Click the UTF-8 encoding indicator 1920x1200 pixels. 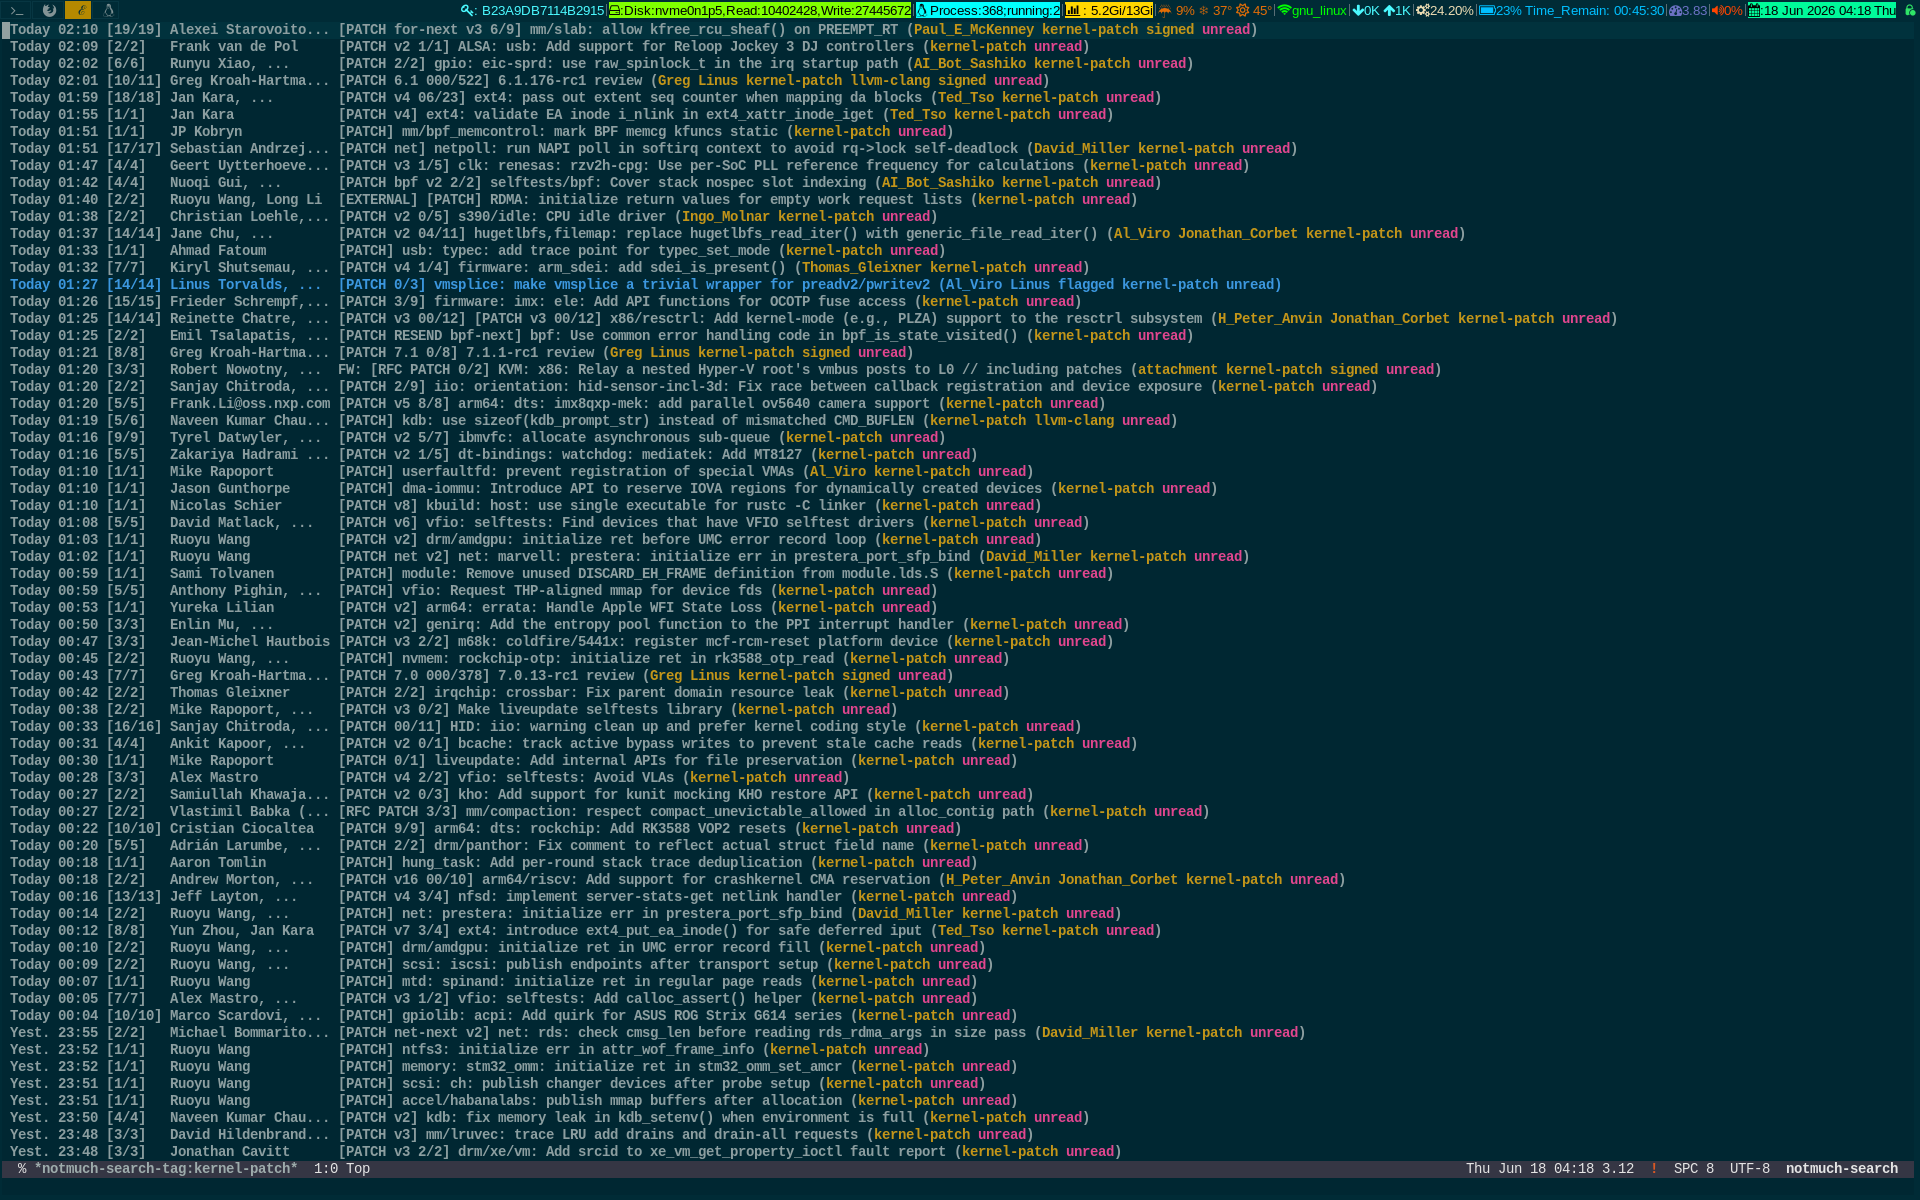click(1749, 1169)
